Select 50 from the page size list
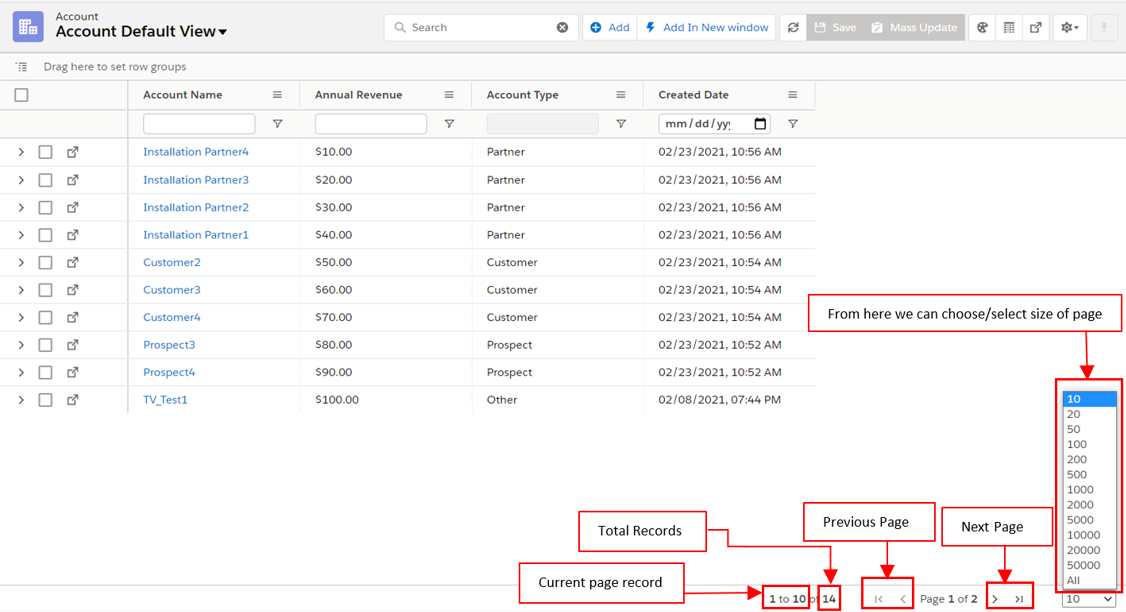 coord(1073,429)
